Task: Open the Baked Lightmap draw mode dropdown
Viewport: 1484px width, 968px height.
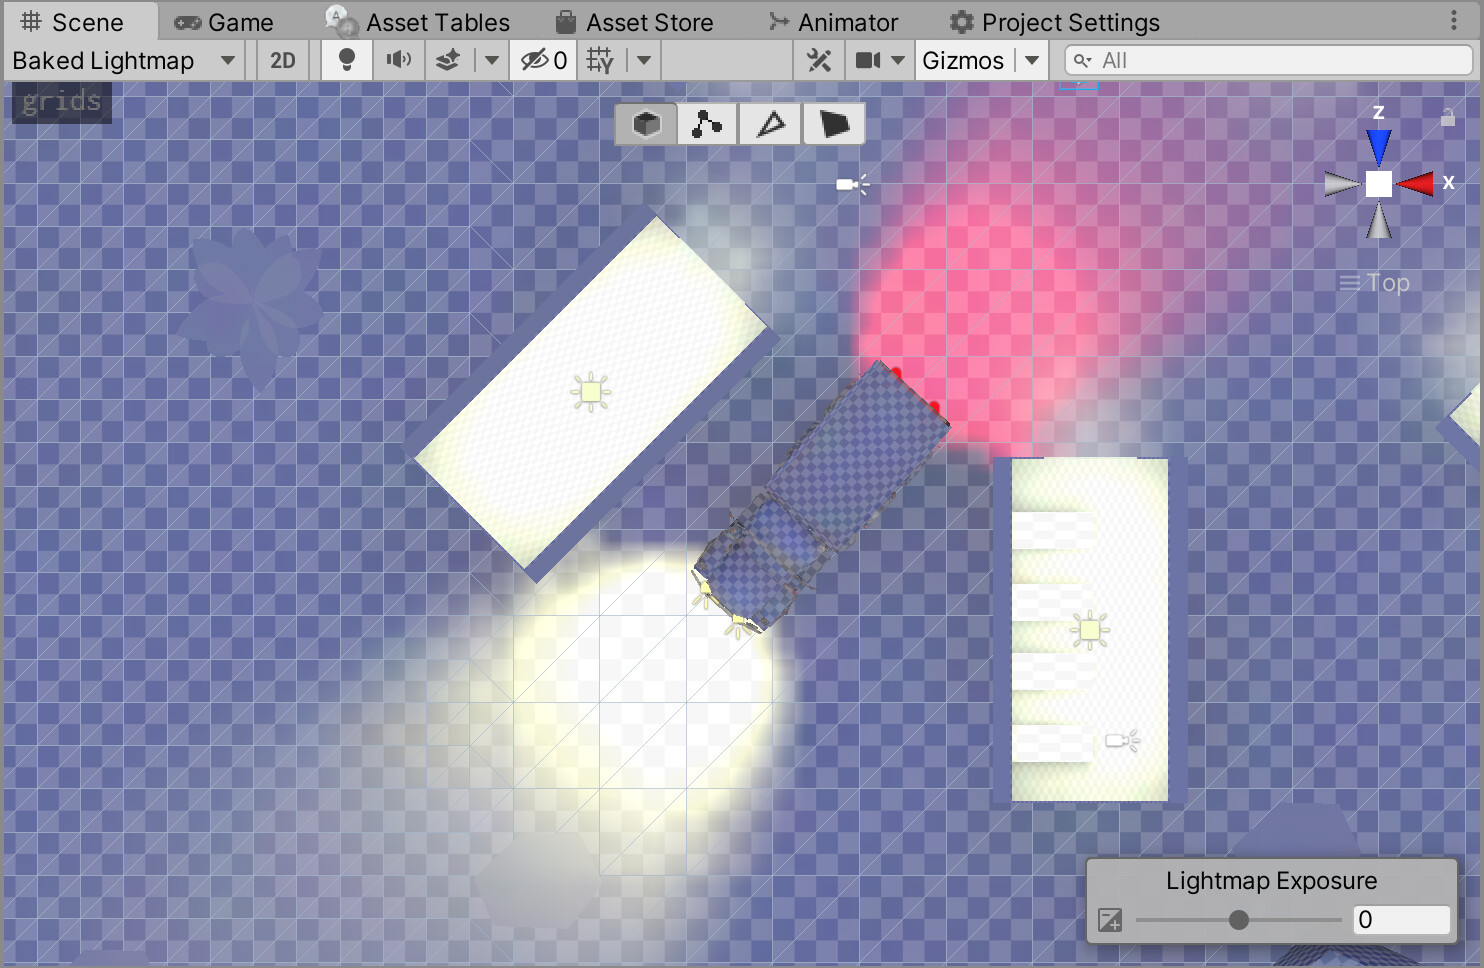Action: point(124,61)
